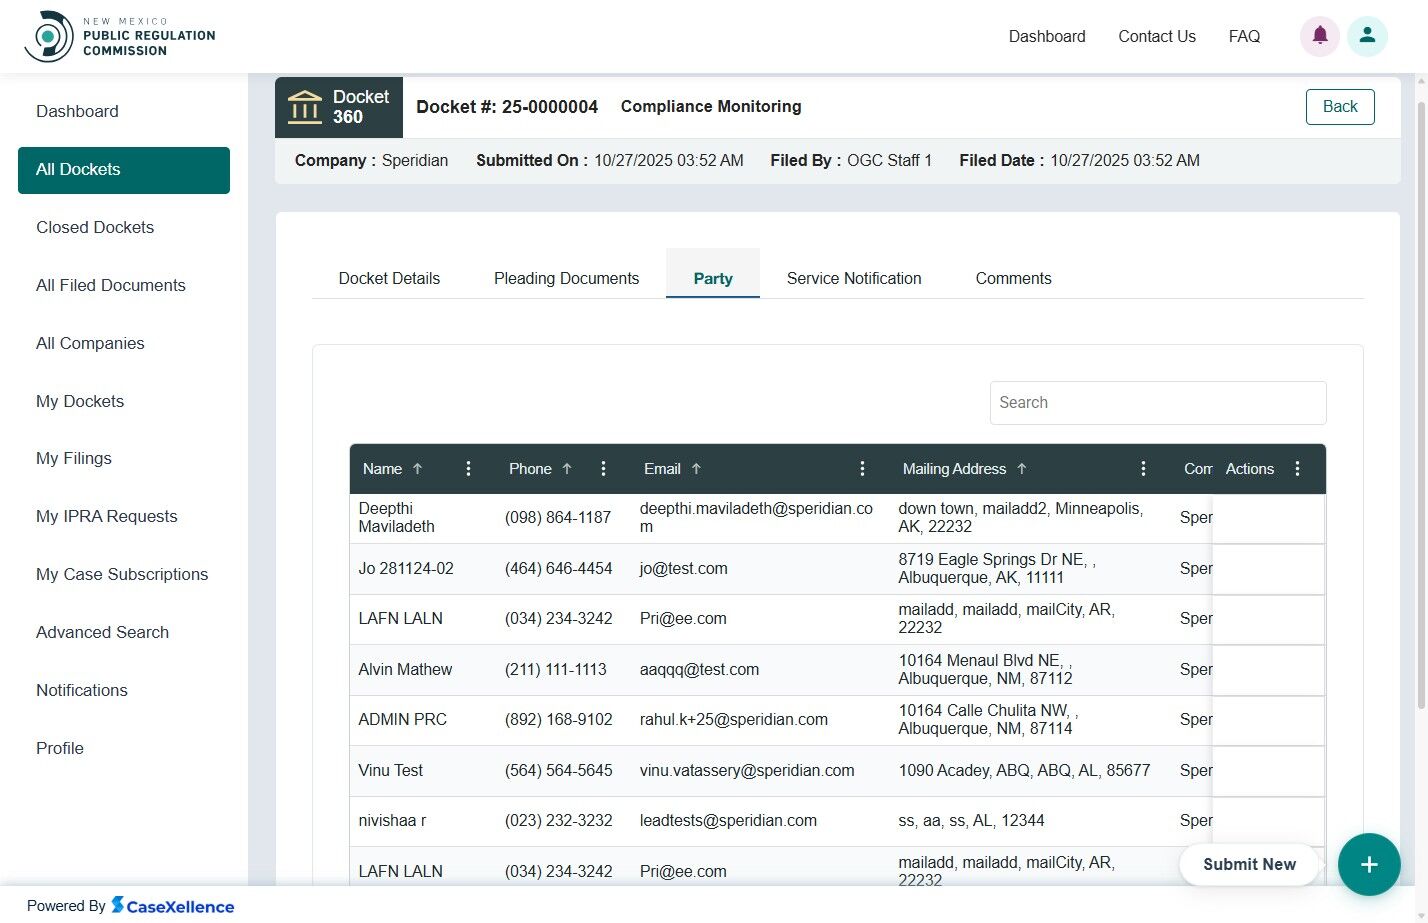Open the notifications bell icon
Image resolution: width=1428 pixels, height=923 pixels.
click(1319, 36)
